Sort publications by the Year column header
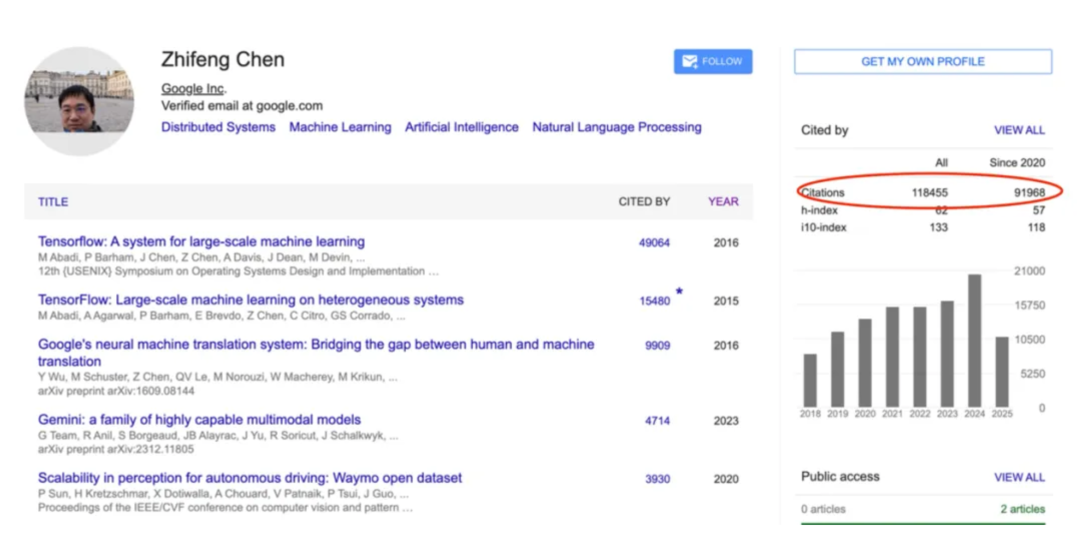This screenshot has height=534, width=1080. 723,202
